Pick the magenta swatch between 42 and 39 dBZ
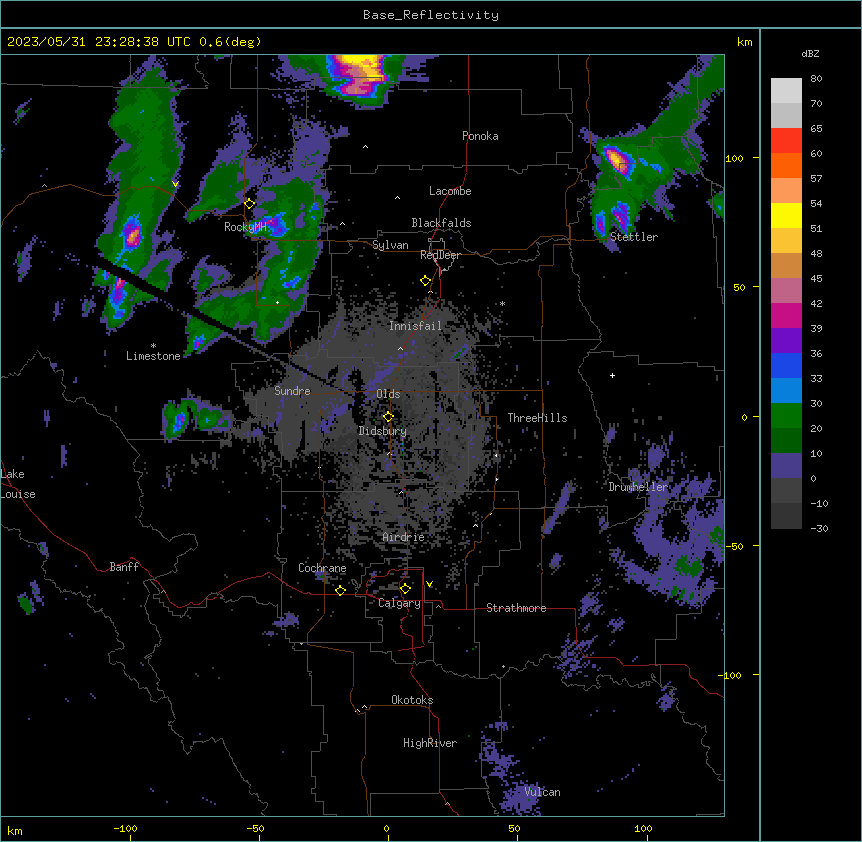This screenshot has height=842, width=862. (786, 315)
